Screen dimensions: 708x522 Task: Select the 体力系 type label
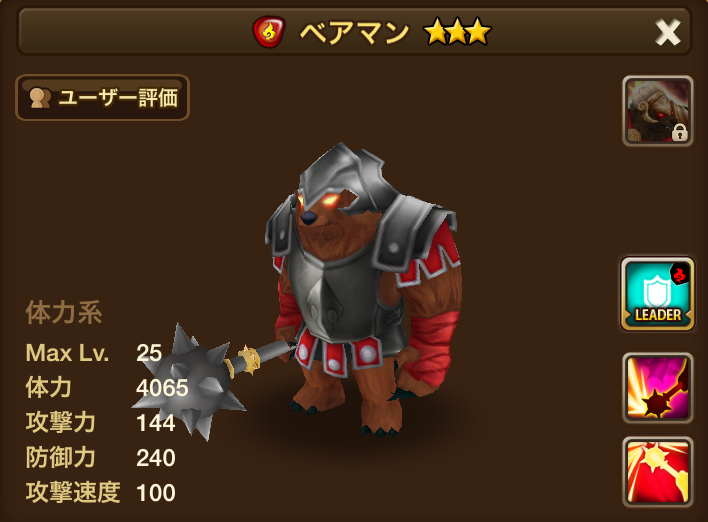[x=64, y=312]
